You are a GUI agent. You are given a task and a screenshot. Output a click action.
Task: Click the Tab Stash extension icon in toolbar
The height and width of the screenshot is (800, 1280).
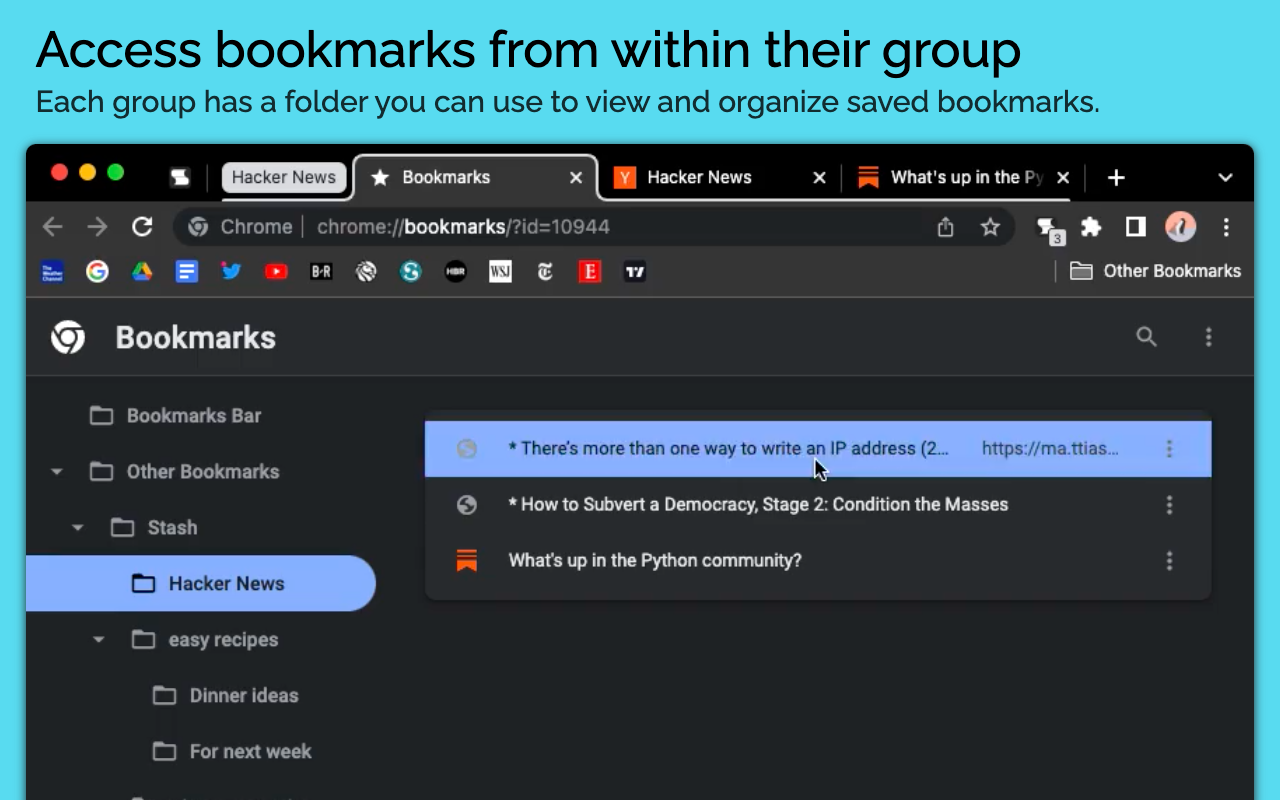1047,228
